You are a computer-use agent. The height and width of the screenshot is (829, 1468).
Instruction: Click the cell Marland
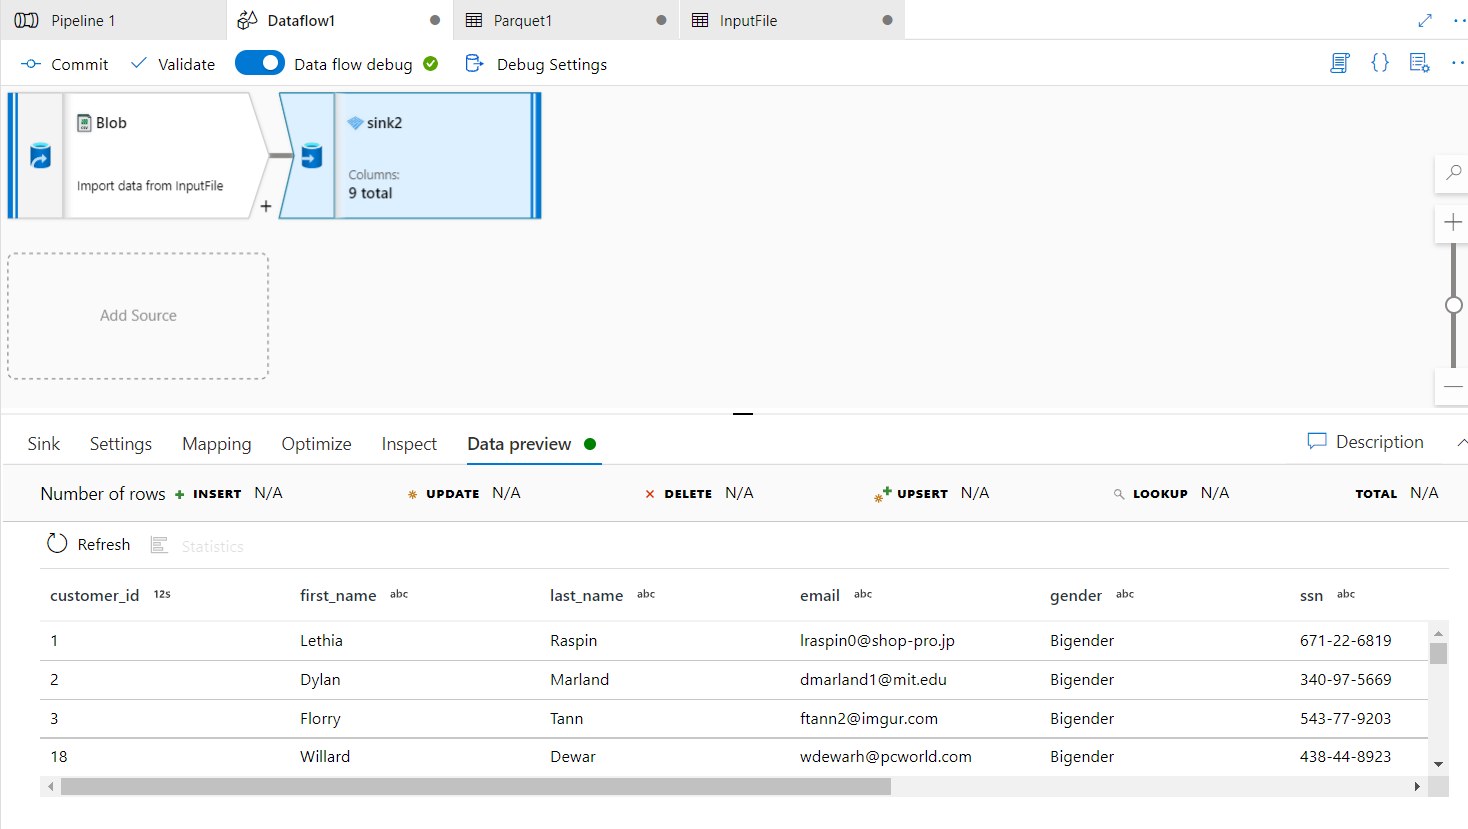point(579,679)
